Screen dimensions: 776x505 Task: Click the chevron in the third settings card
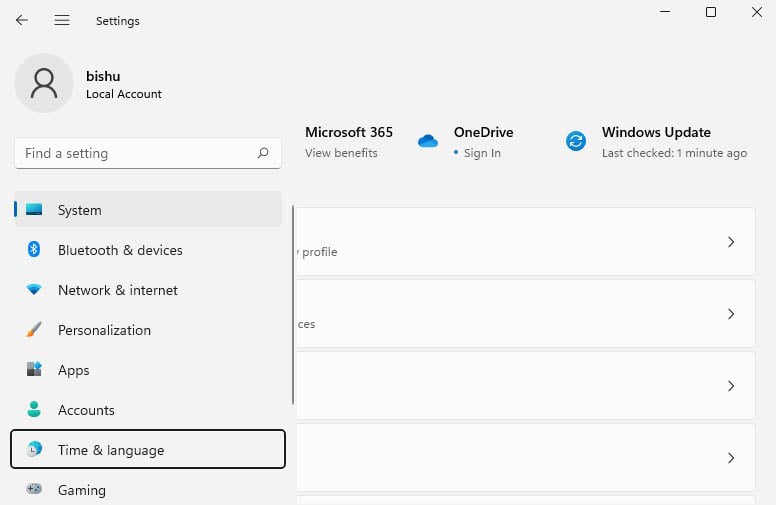coord(731,386)
